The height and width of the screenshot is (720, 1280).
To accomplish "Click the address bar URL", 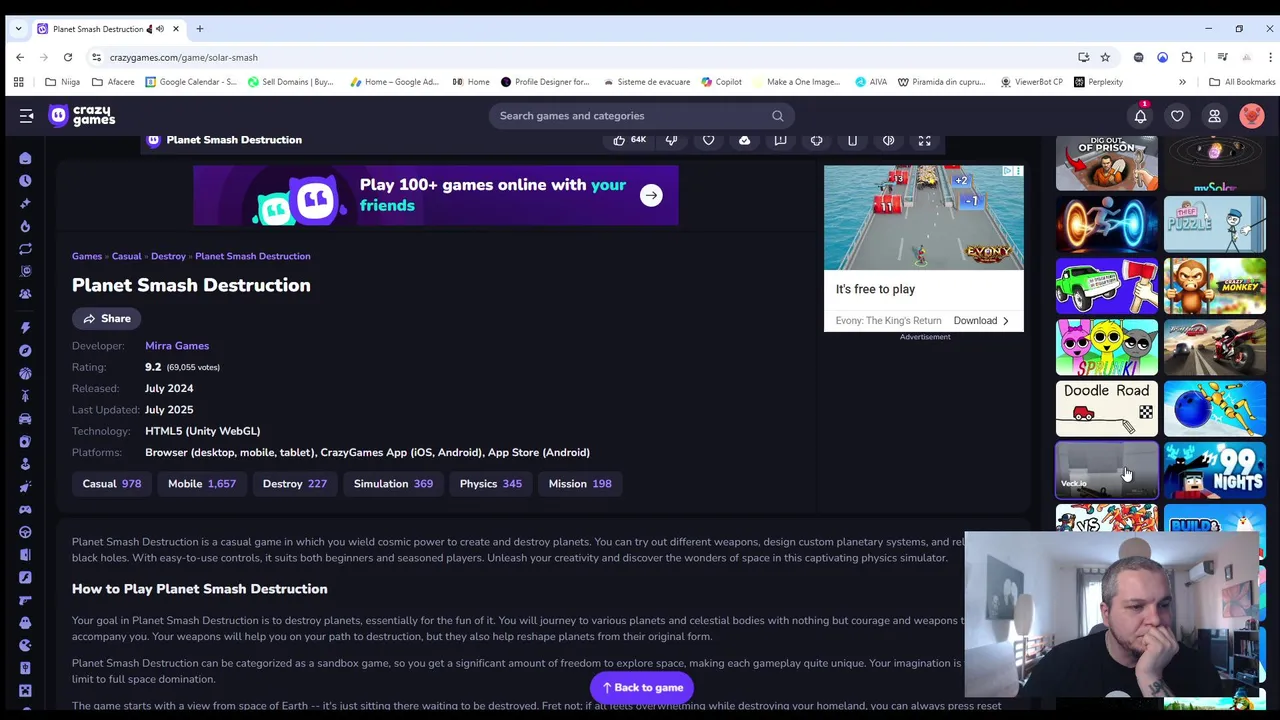I will pos(184,57).
